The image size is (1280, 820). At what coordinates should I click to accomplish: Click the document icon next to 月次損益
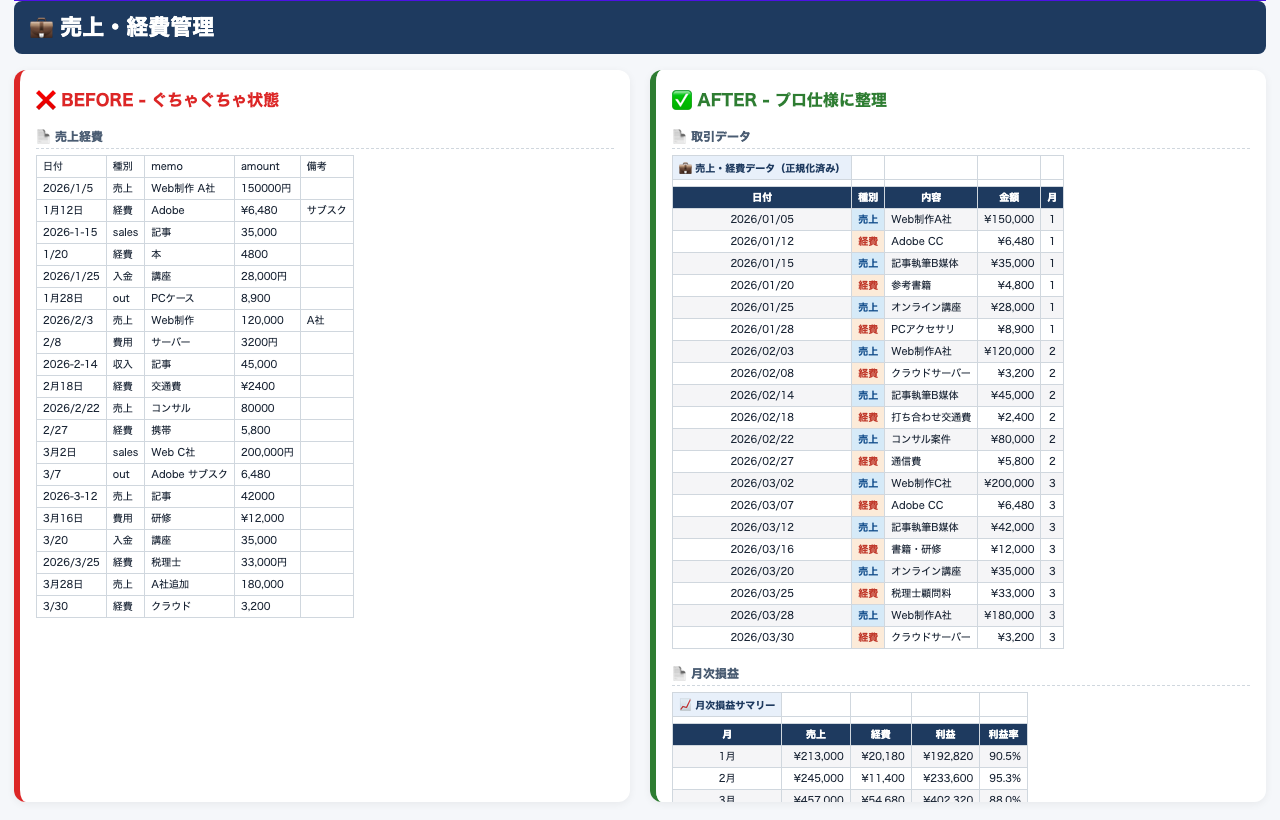coord(679,673)
